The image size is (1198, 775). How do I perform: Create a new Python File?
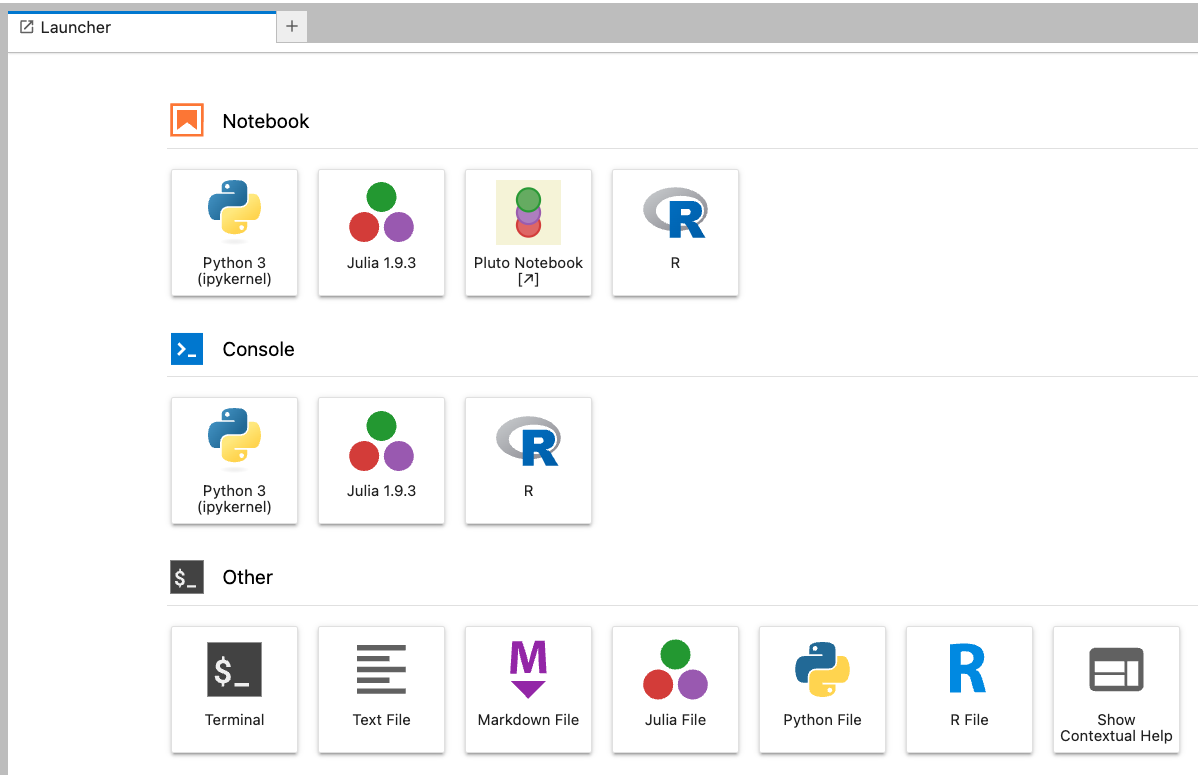point(822,689)
